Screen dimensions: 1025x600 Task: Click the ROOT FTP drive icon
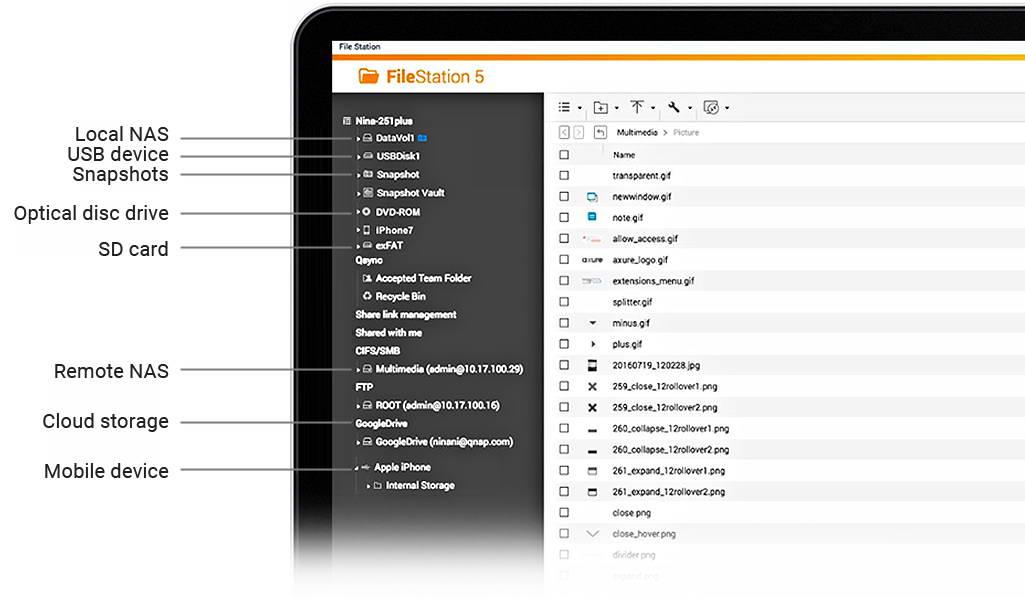point(367,405)
